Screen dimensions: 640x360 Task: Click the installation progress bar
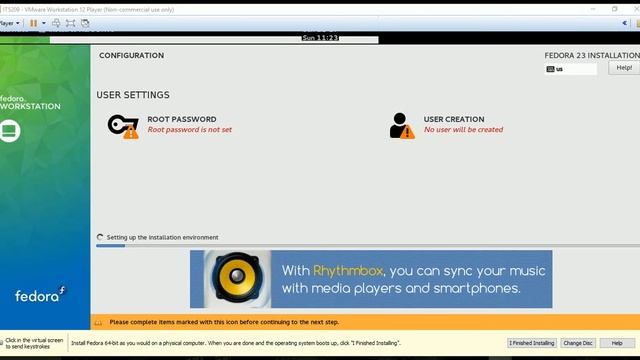point(368,246)
